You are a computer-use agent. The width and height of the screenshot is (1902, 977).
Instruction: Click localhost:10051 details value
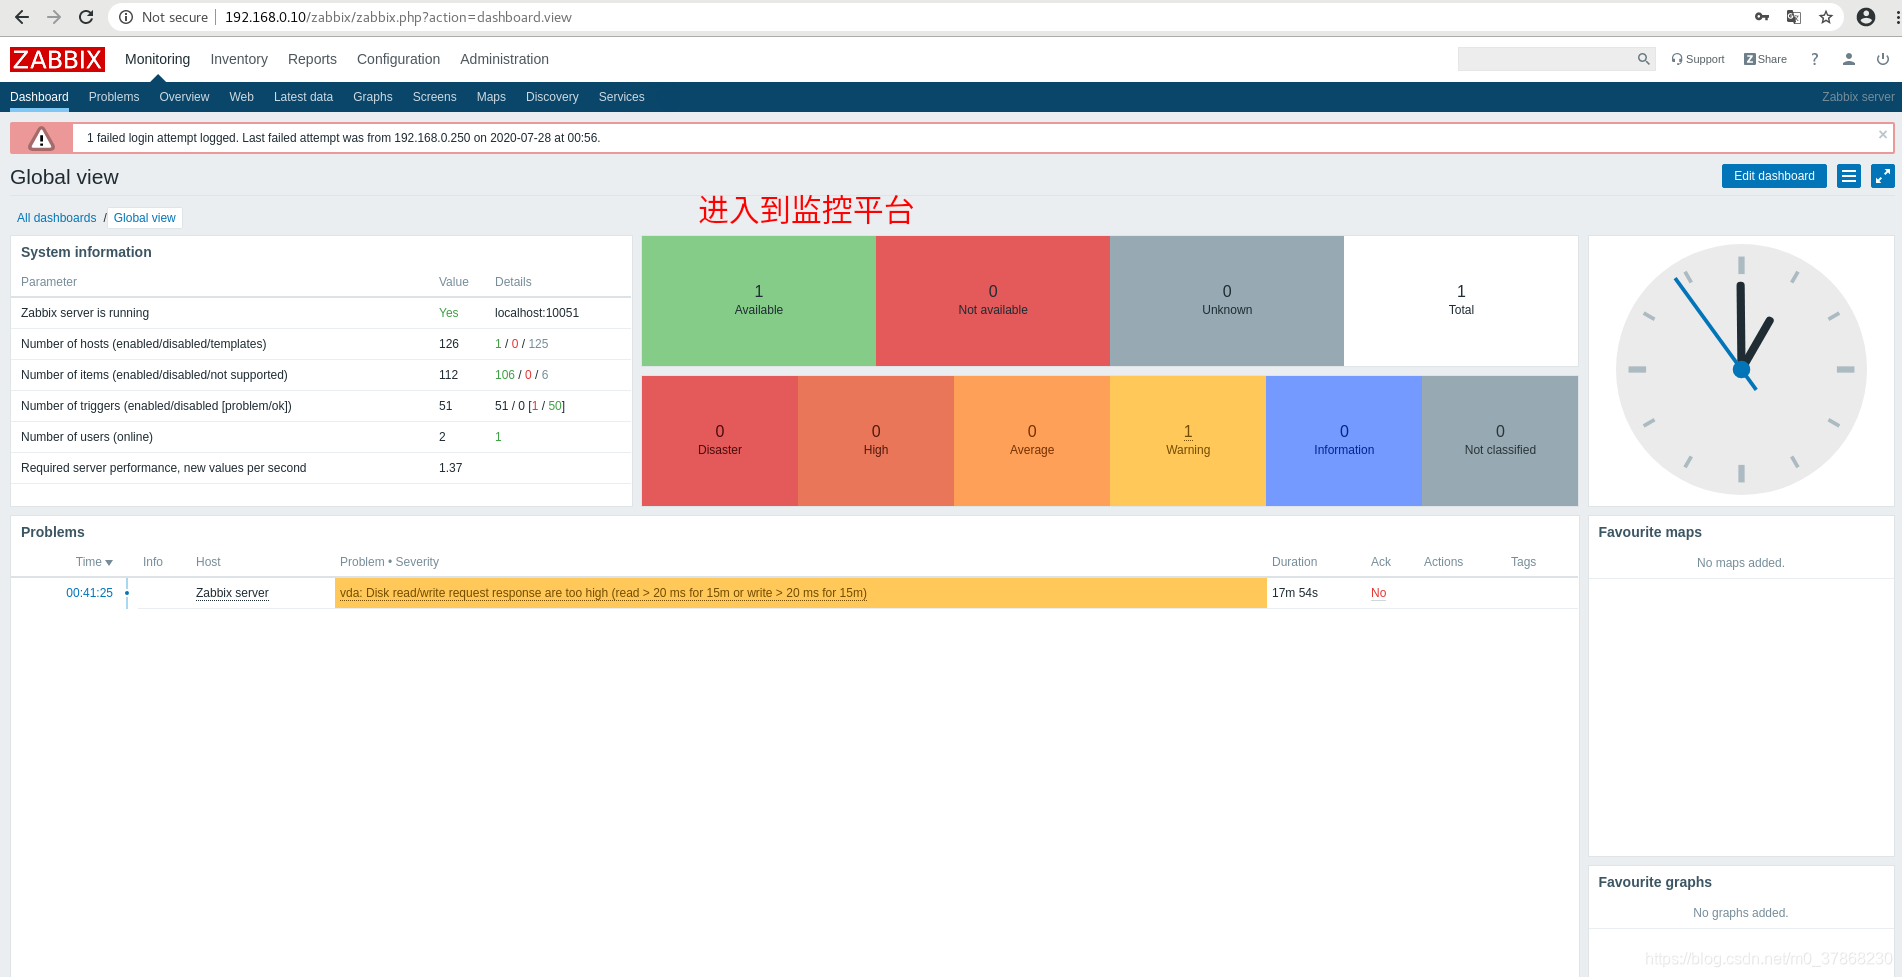(537, 313)
